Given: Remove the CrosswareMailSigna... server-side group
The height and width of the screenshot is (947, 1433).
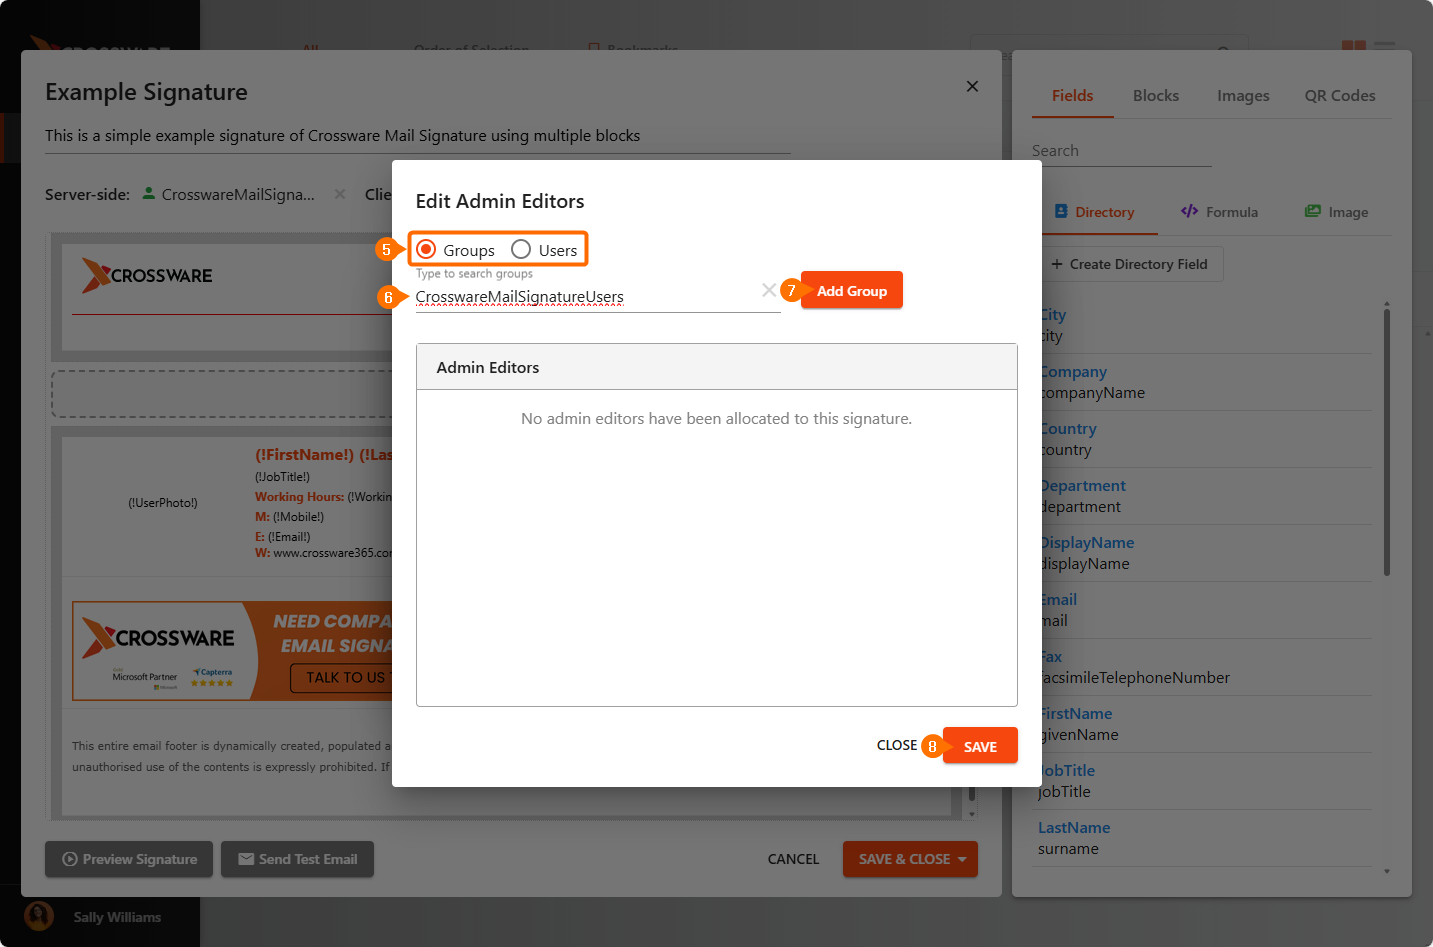Looking at the screenshot, I should (x=340, y=194).
